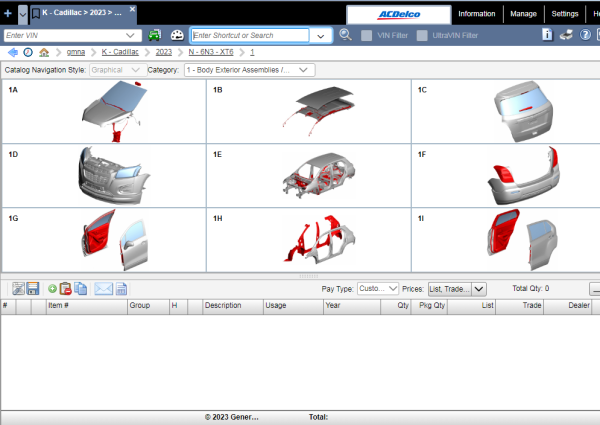Click the save floppy disk icon
Viewport: 600px width, 425px height.
[x=33, y=288]
